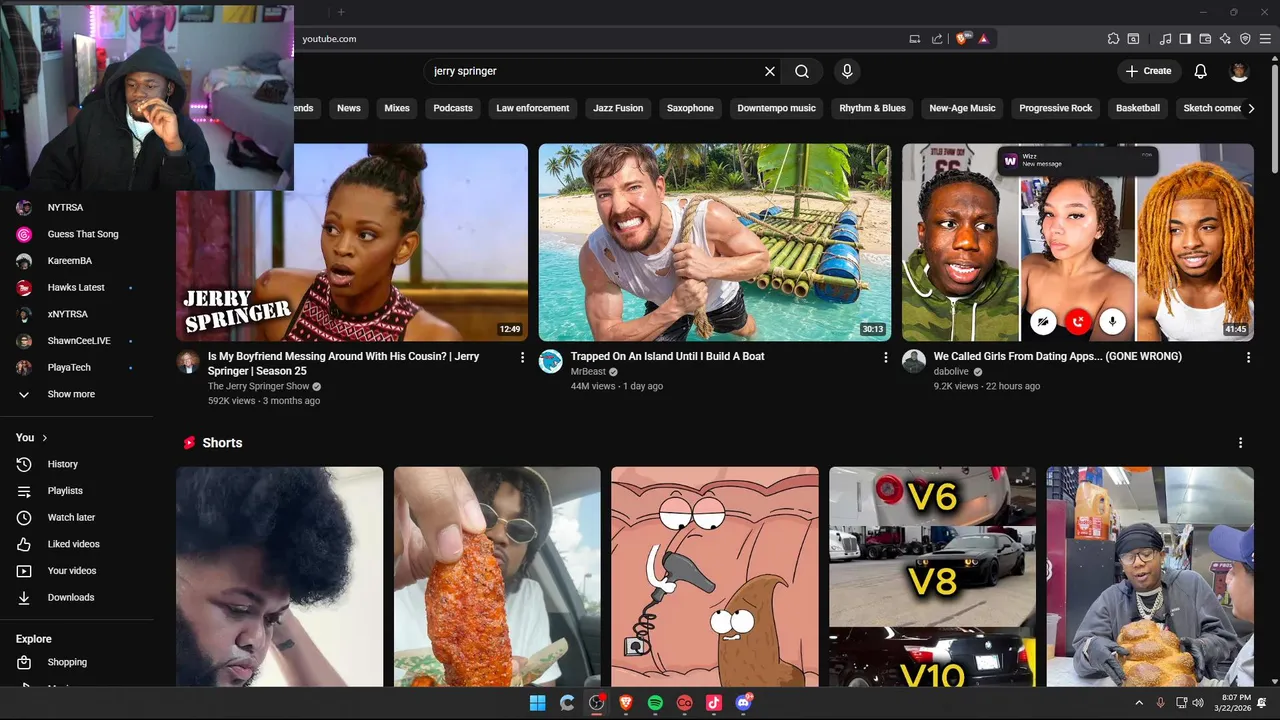Select the Law enforcement filter chip
The width and height of the screenshot is (1280, 720).
point(533,108)
